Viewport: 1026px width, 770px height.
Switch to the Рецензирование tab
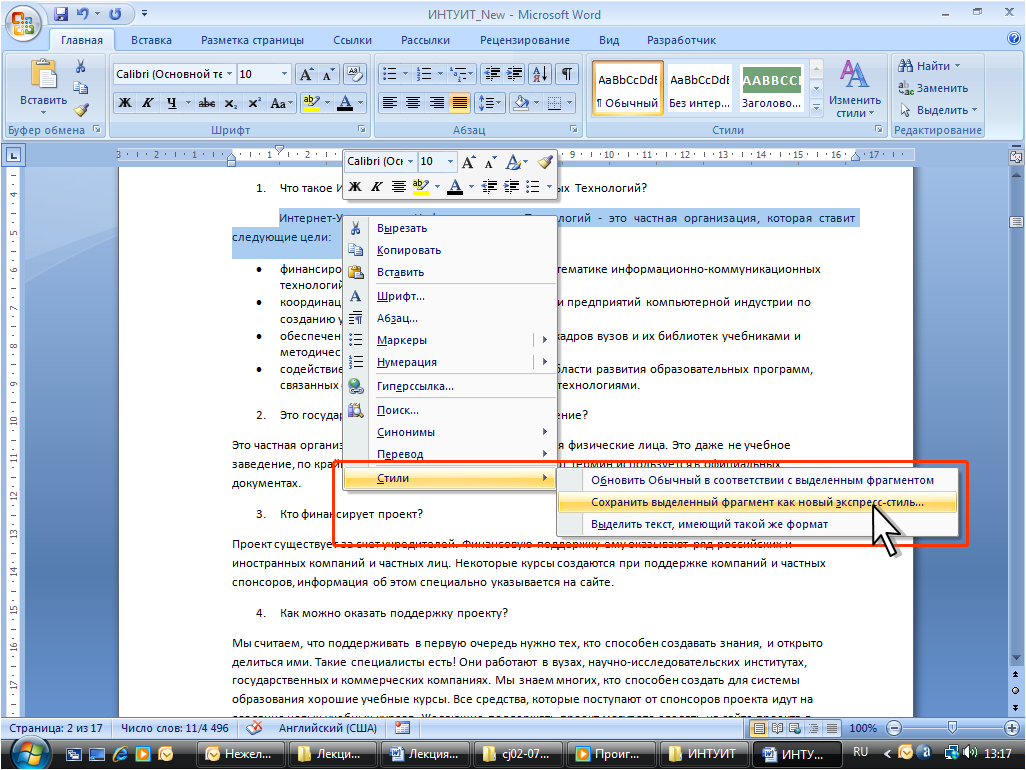524,40
